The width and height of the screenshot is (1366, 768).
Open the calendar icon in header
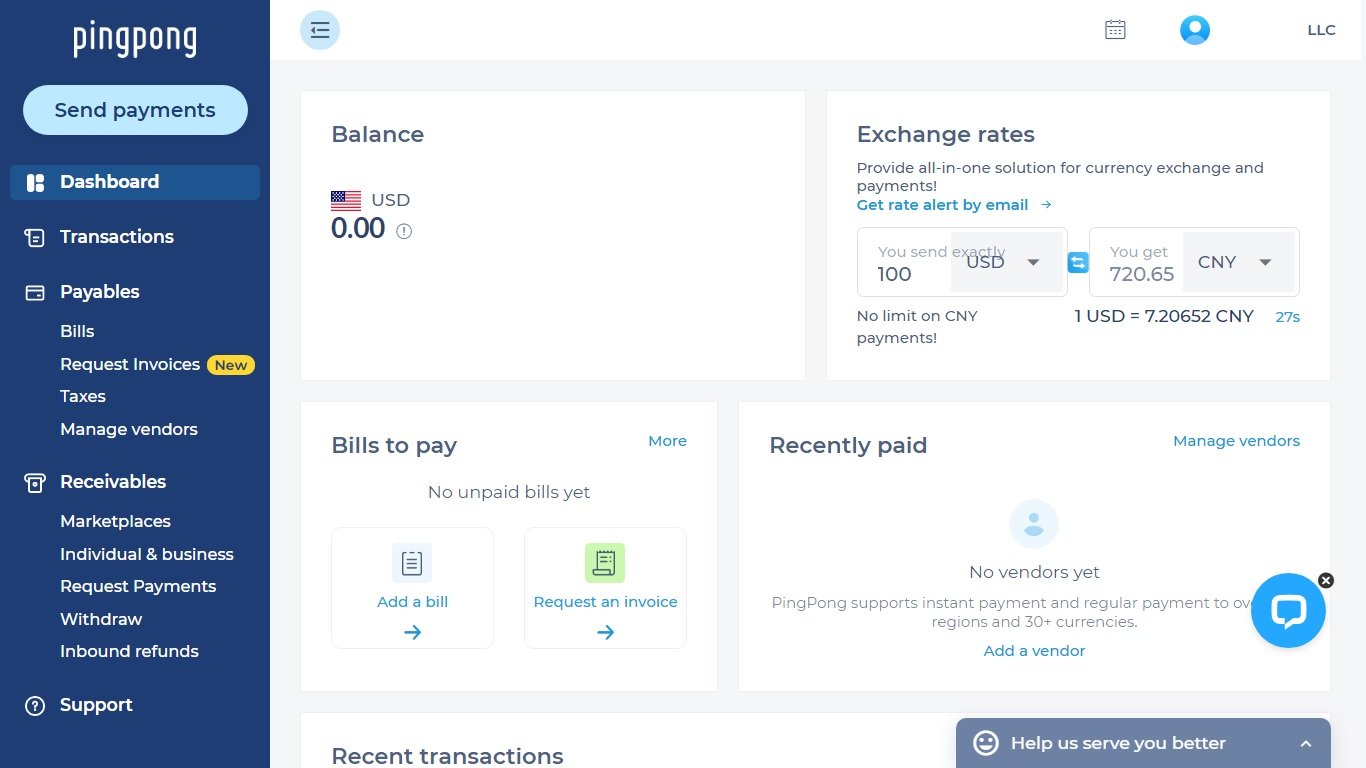1115,30
